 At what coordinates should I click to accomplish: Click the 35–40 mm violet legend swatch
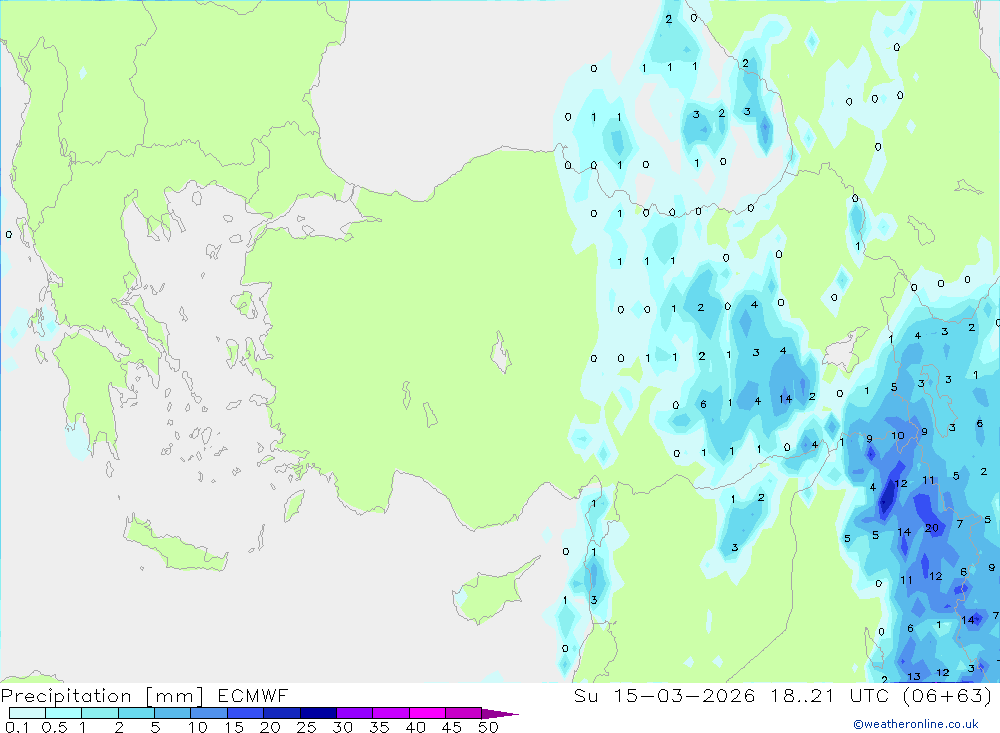click(390, 713)
